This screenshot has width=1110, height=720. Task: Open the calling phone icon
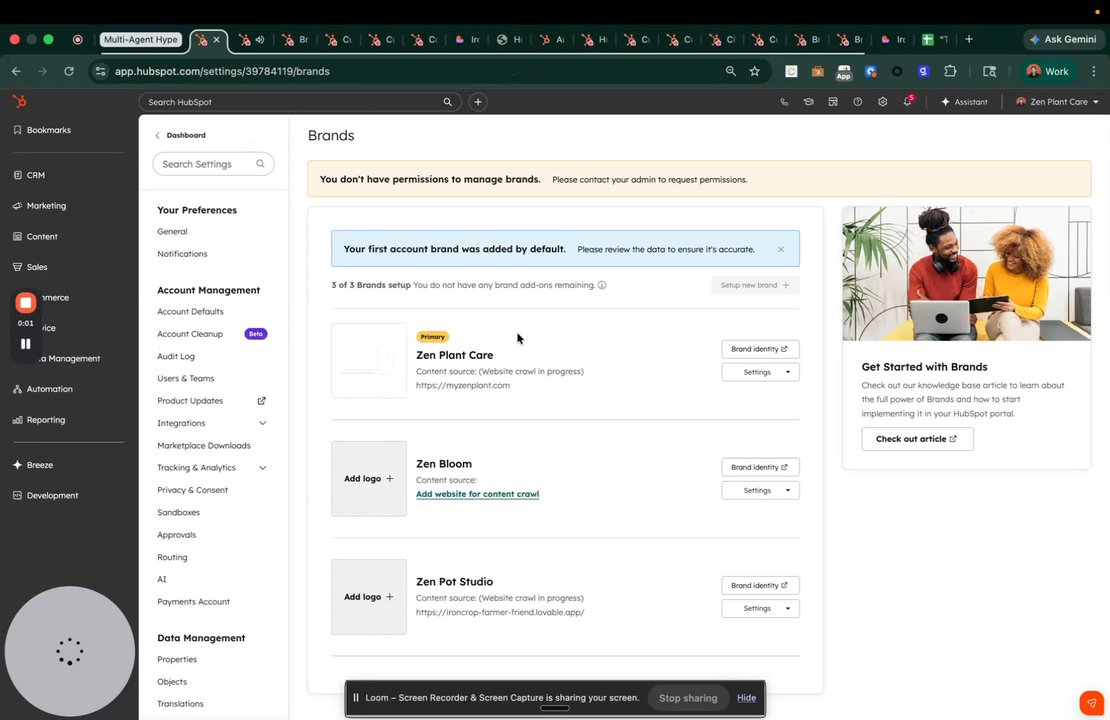point(784,102)
